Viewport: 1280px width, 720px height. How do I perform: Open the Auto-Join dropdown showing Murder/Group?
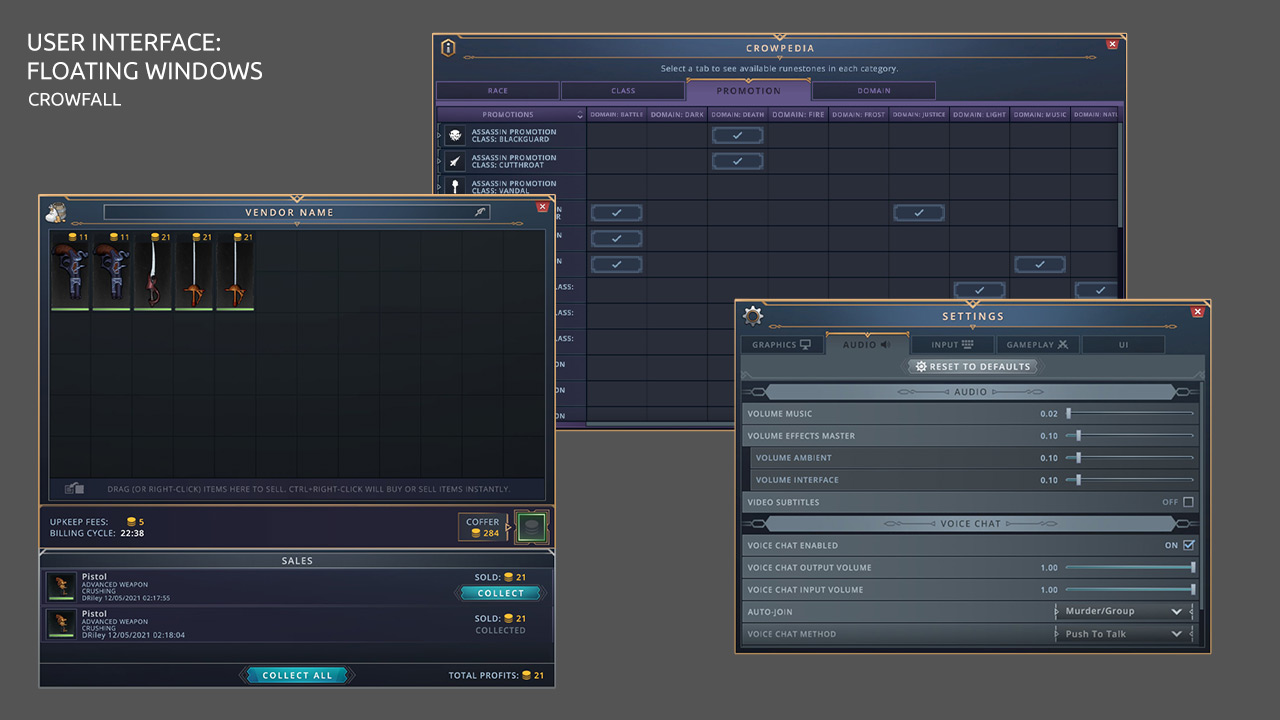[x=1124, y=612]
